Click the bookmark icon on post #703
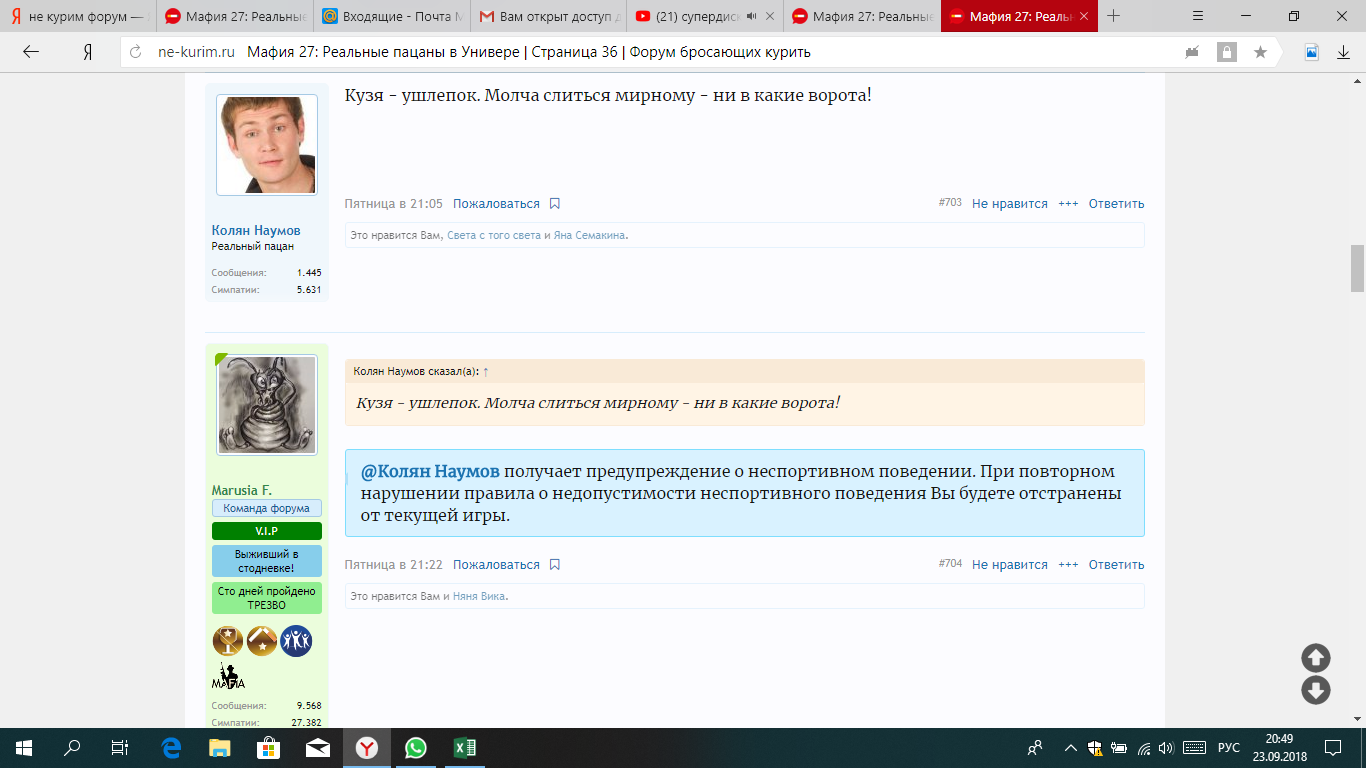This screenshot has height=768, width=1366. pyautogui.click(x=555, y=204)
